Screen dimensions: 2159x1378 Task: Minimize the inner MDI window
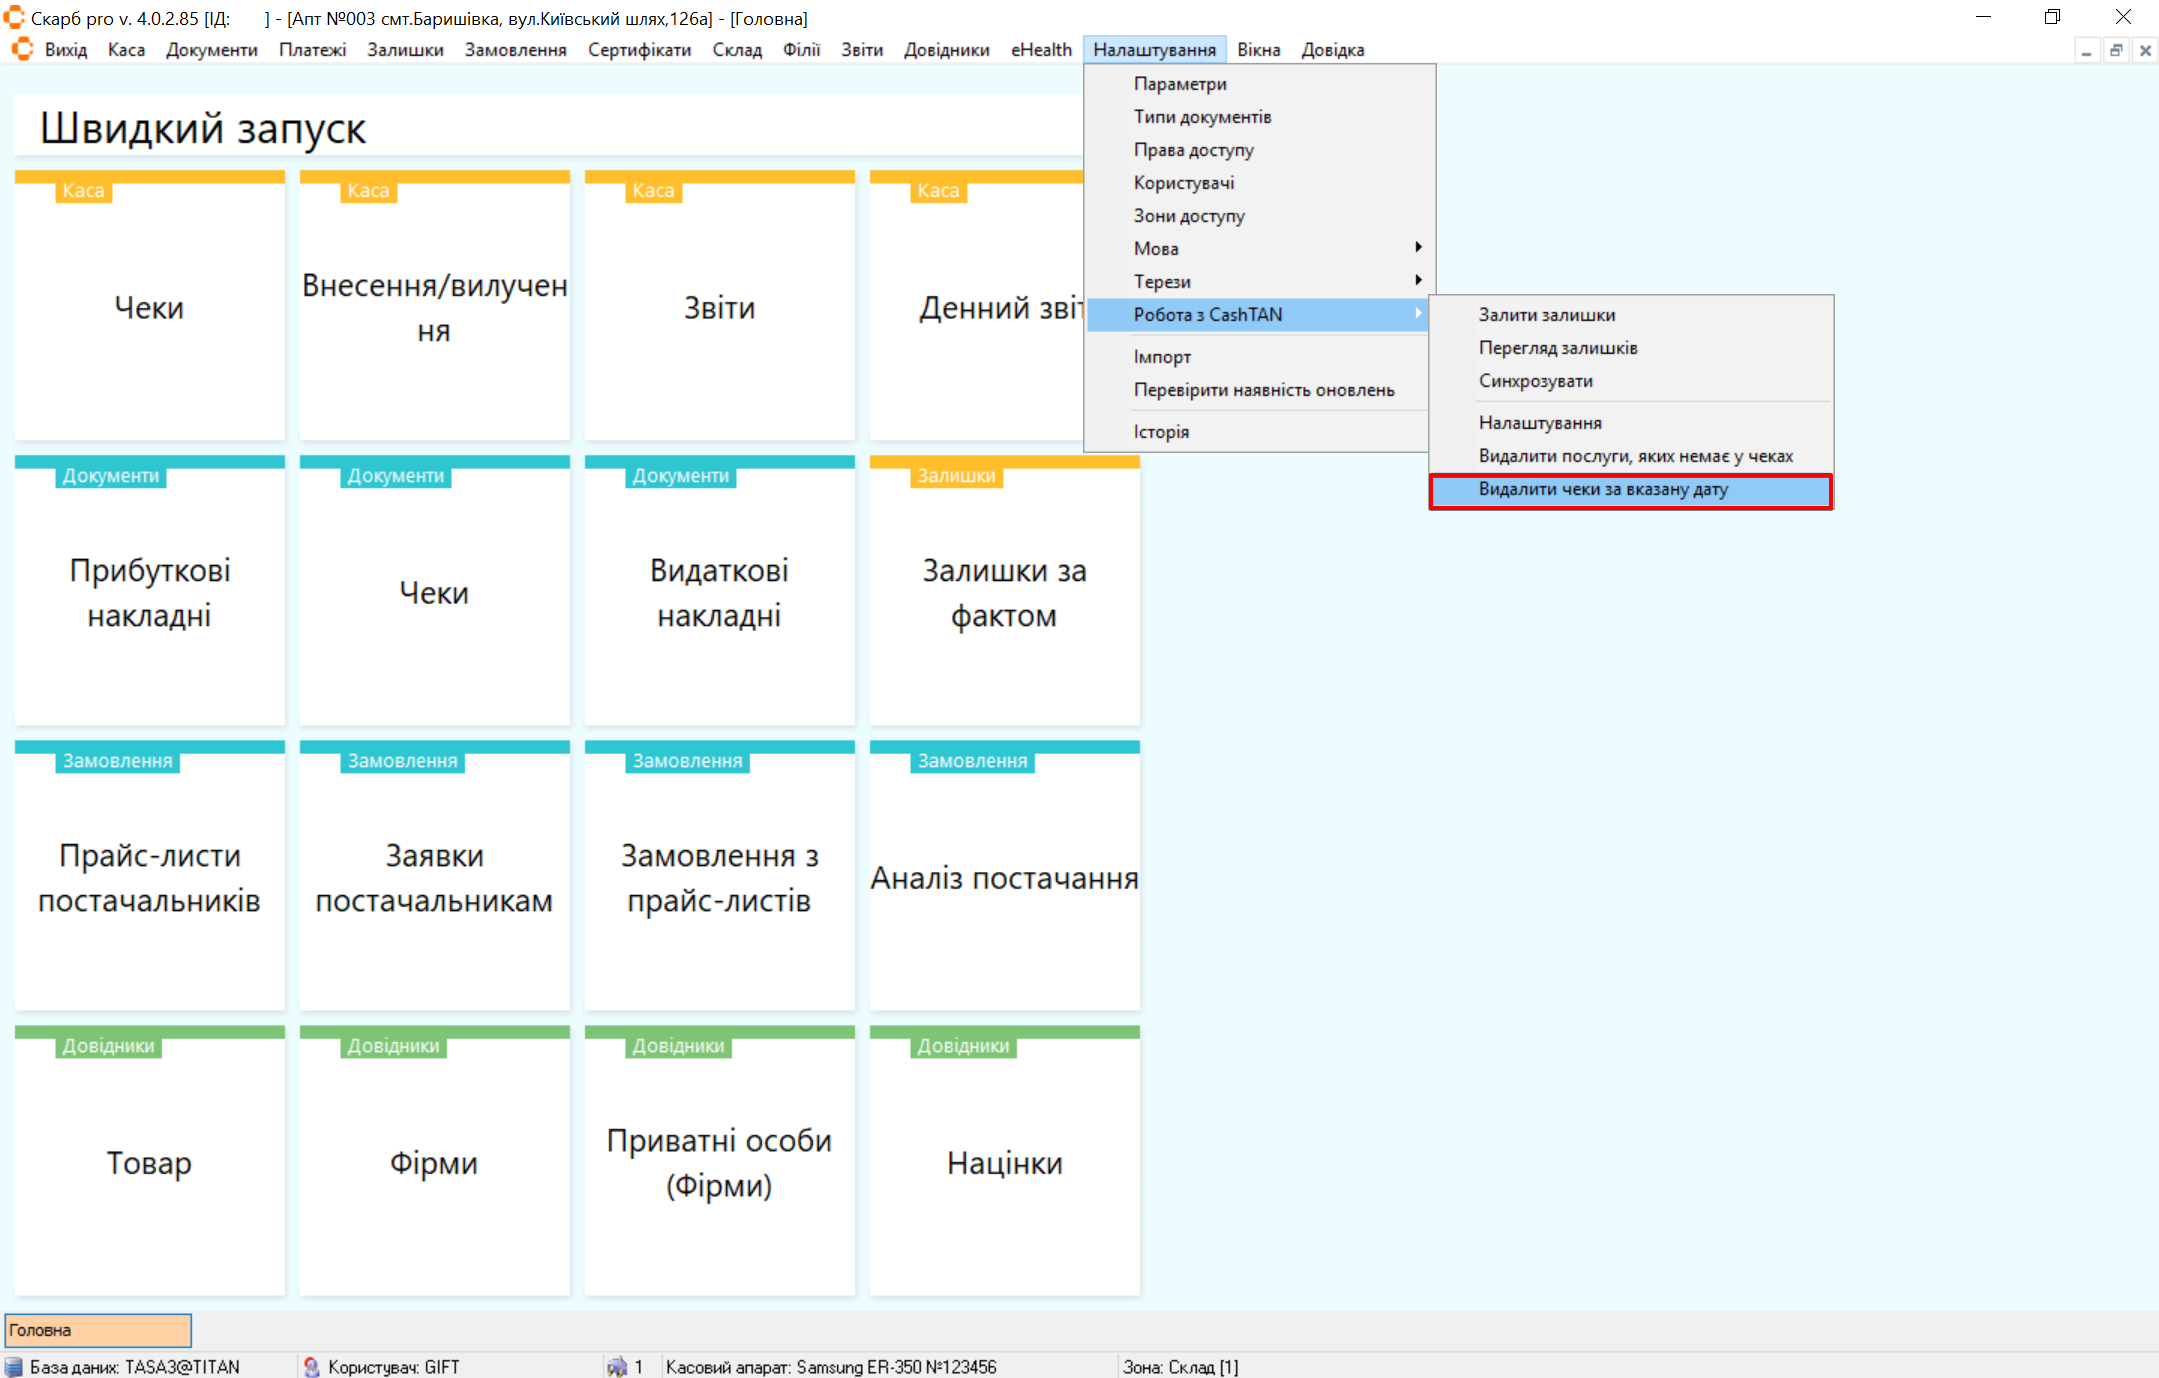[x=2086, y=50]
